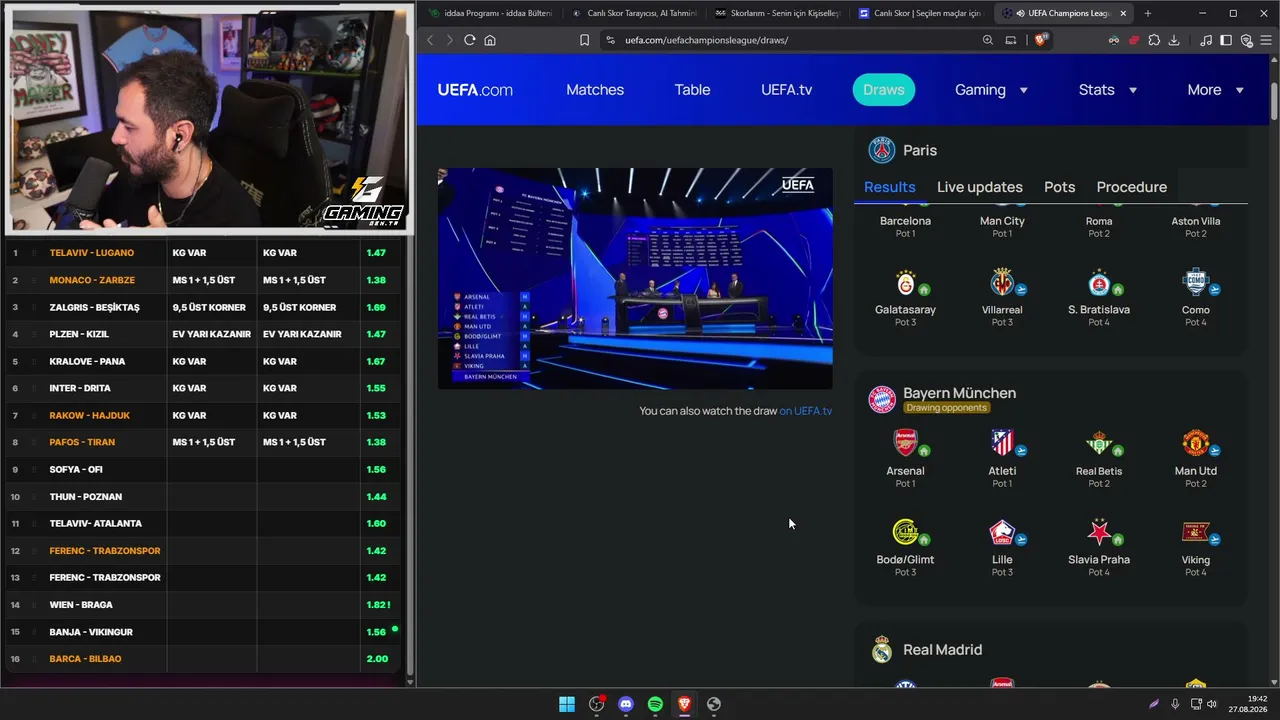Open the browser hamburger menu

[1266, 40]
